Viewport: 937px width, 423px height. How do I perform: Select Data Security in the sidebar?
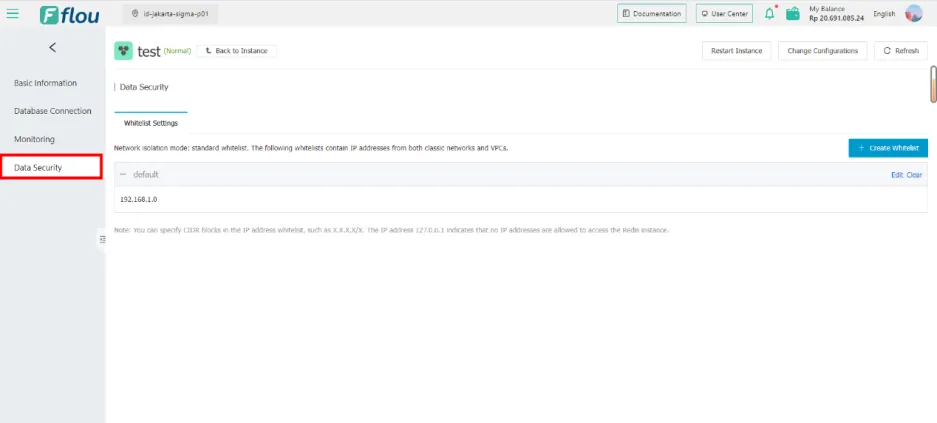click(x=51, y=167)
